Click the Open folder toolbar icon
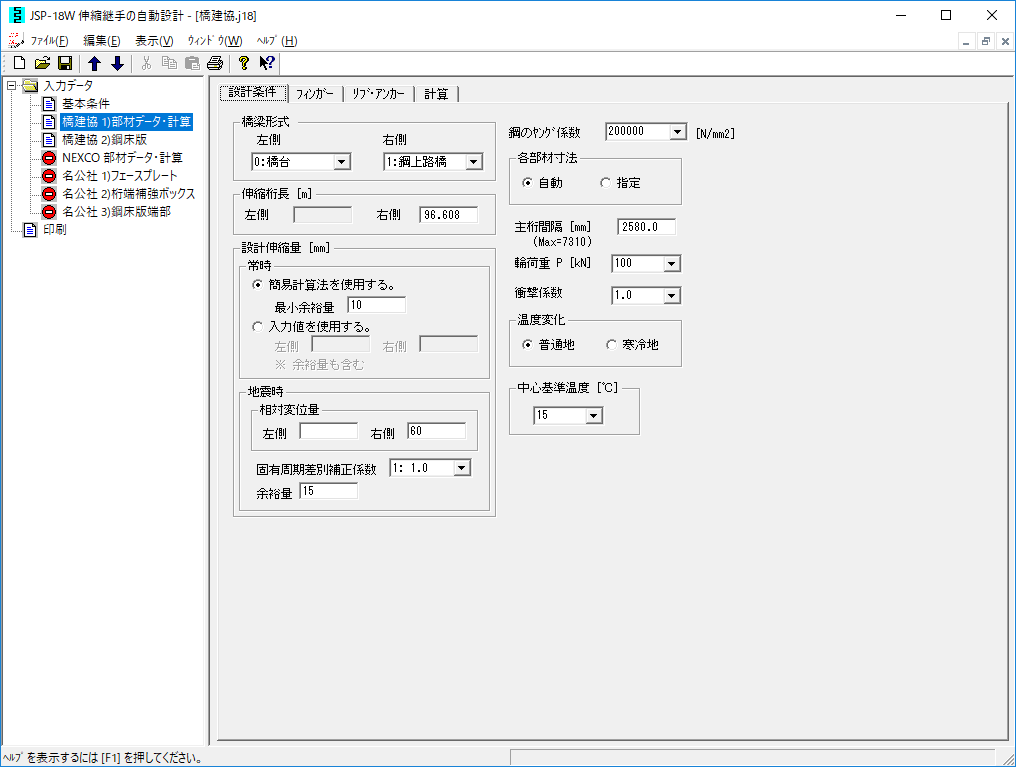Viewport: 1016px width, 767px height. tap(42, 64)
